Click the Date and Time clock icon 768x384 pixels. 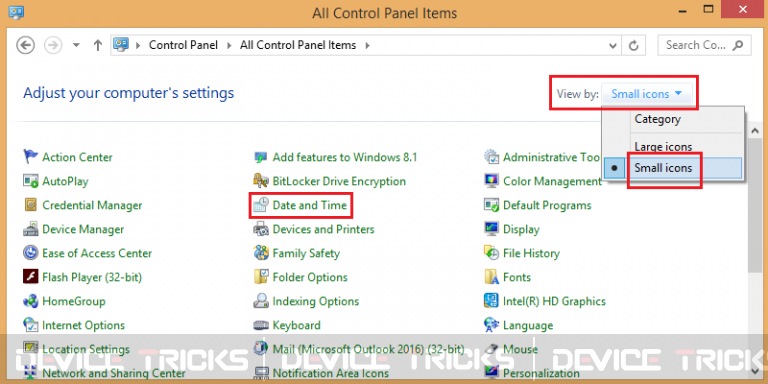261,205
